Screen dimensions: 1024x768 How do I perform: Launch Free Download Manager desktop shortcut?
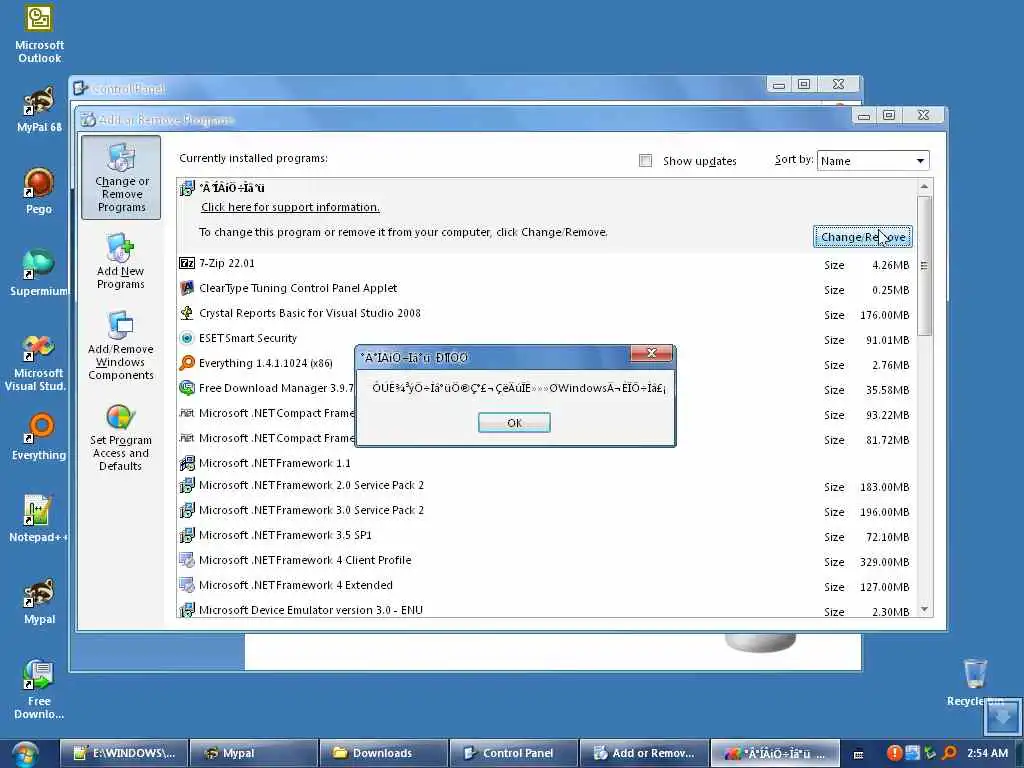[39, 688]
